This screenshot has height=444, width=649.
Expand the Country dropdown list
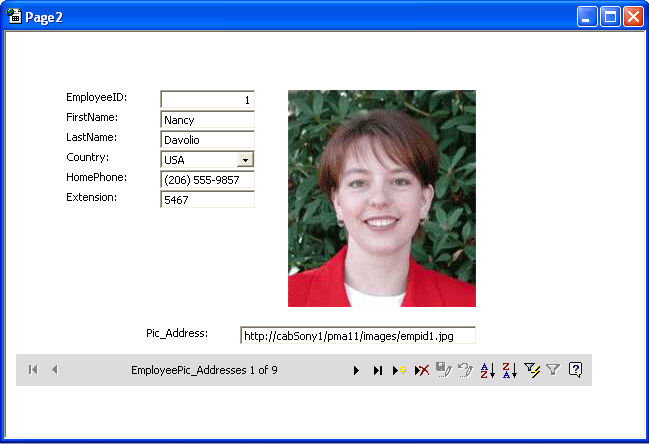point(246,160)
